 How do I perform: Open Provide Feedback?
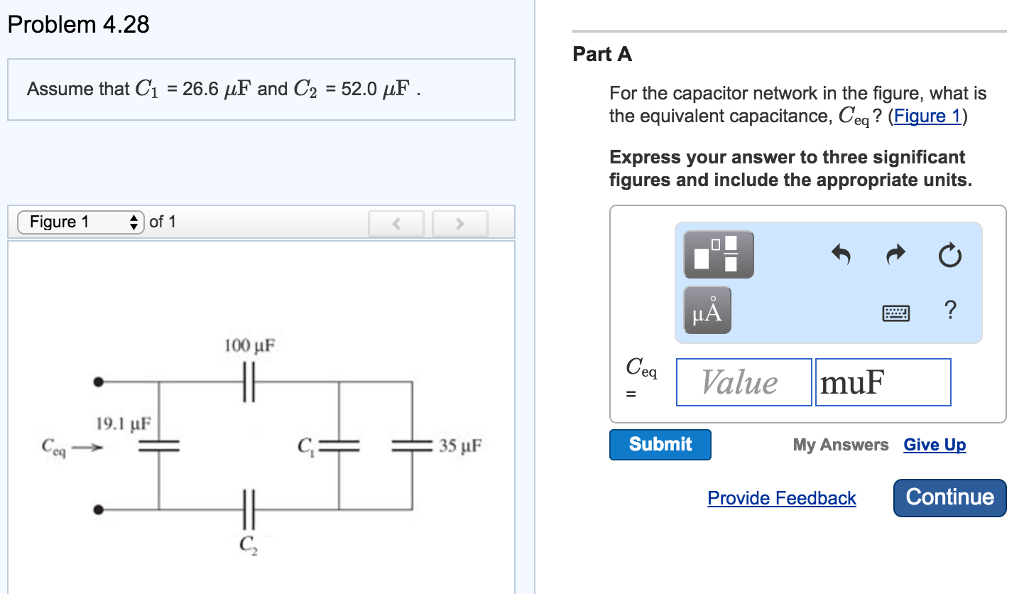[x=781, y=498]
